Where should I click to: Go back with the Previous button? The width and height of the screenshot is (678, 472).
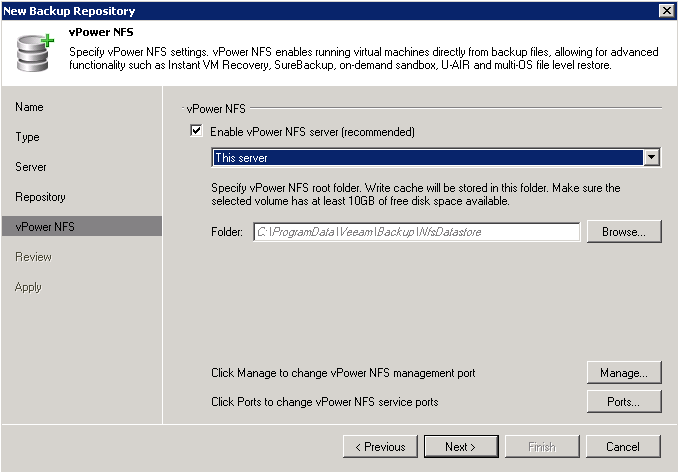(380, 446)
